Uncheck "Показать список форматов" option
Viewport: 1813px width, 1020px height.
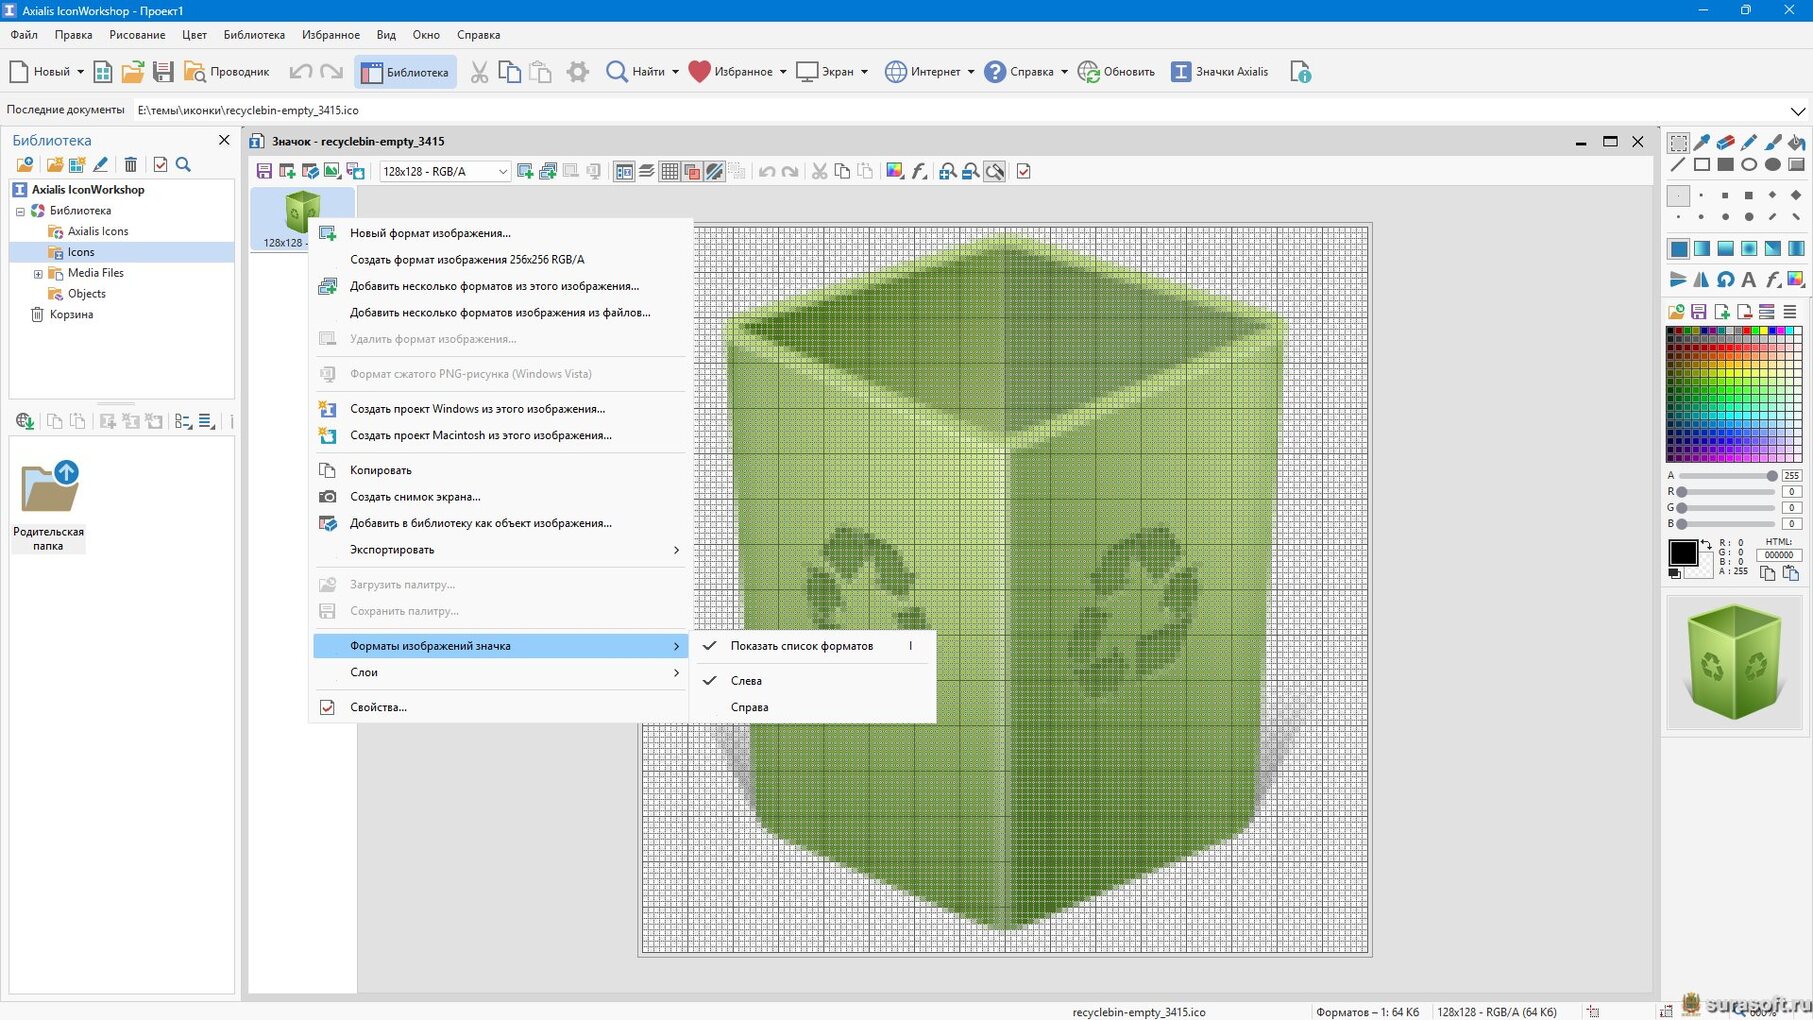point(801,646)
